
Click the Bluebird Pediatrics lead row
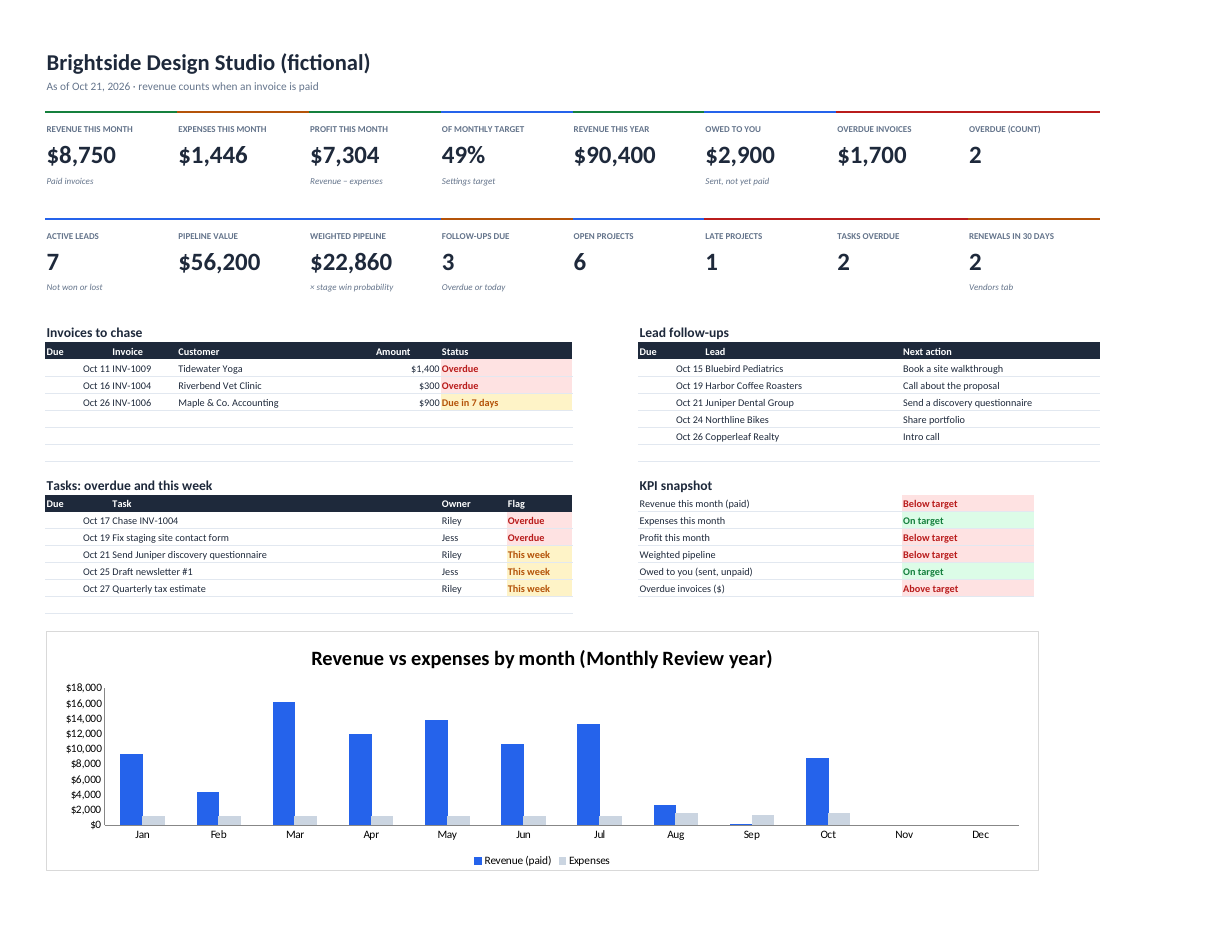[869, 369]
